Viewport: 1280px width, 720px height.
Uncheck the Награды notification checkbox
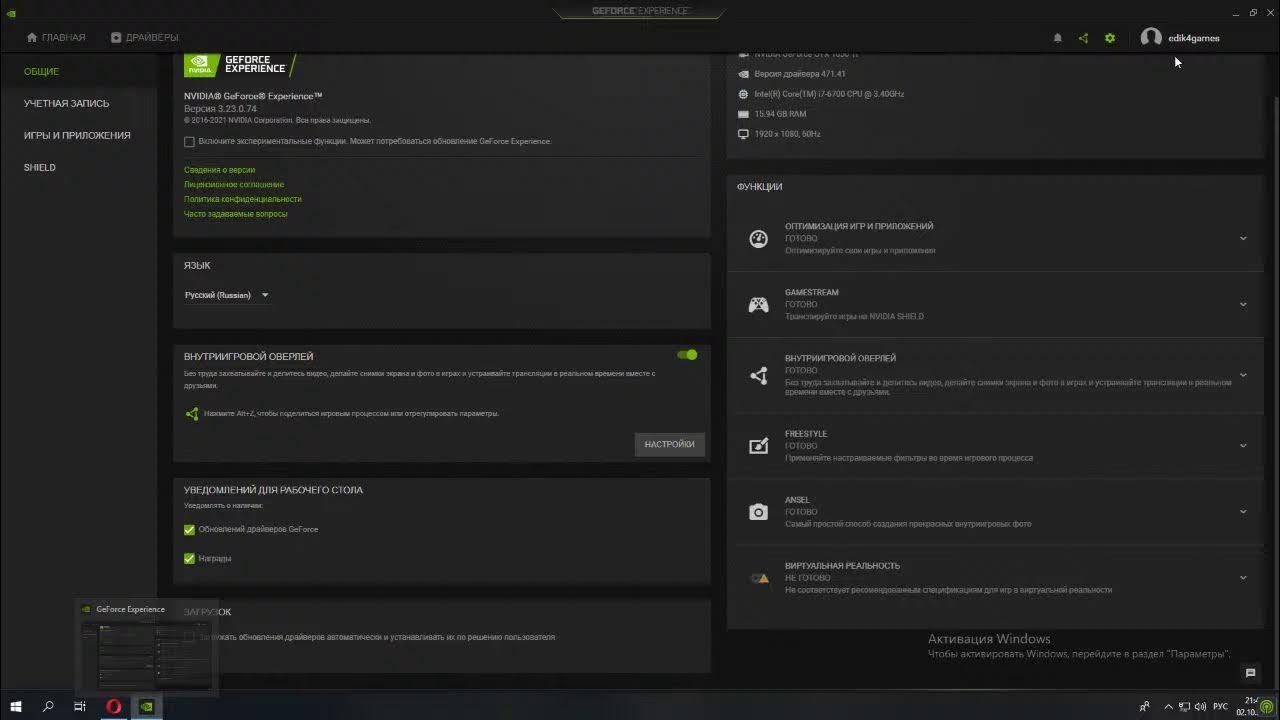pyautogui.click(x=189, y=559)
